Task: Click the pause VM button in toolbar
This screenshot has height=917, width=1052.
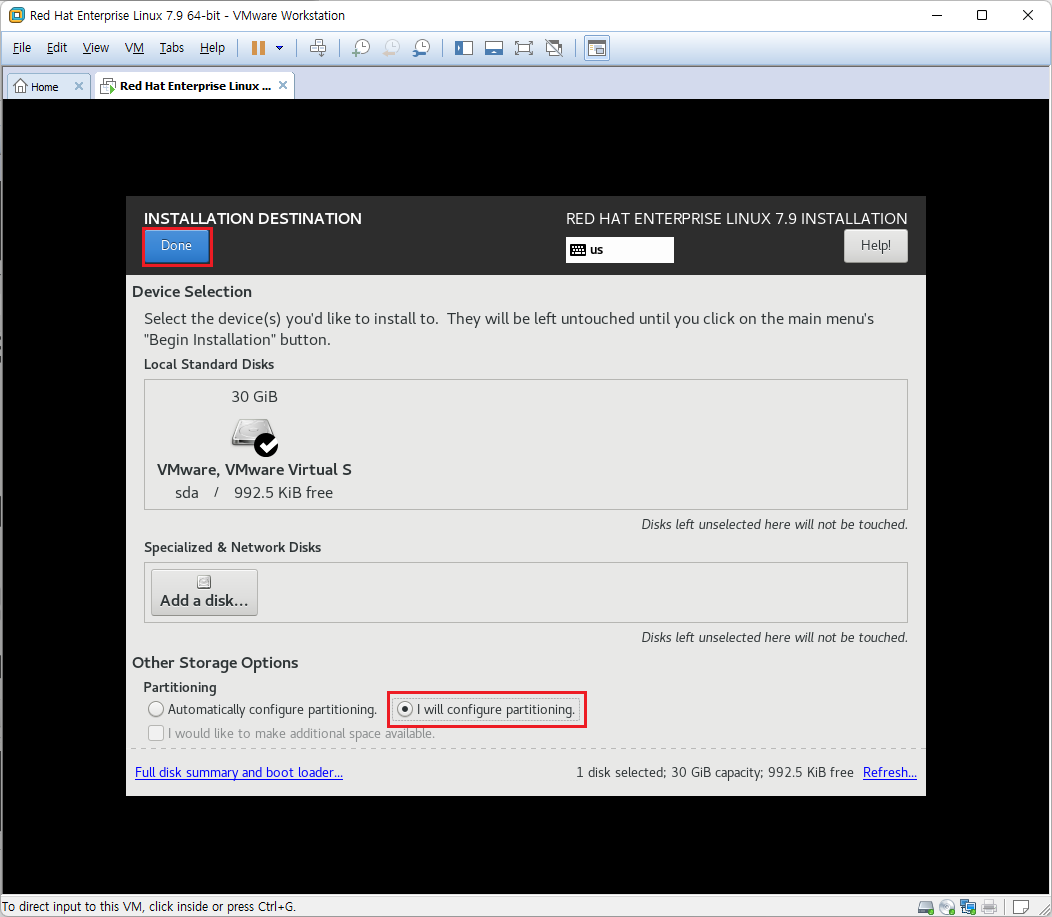Action: coord(258,48)
